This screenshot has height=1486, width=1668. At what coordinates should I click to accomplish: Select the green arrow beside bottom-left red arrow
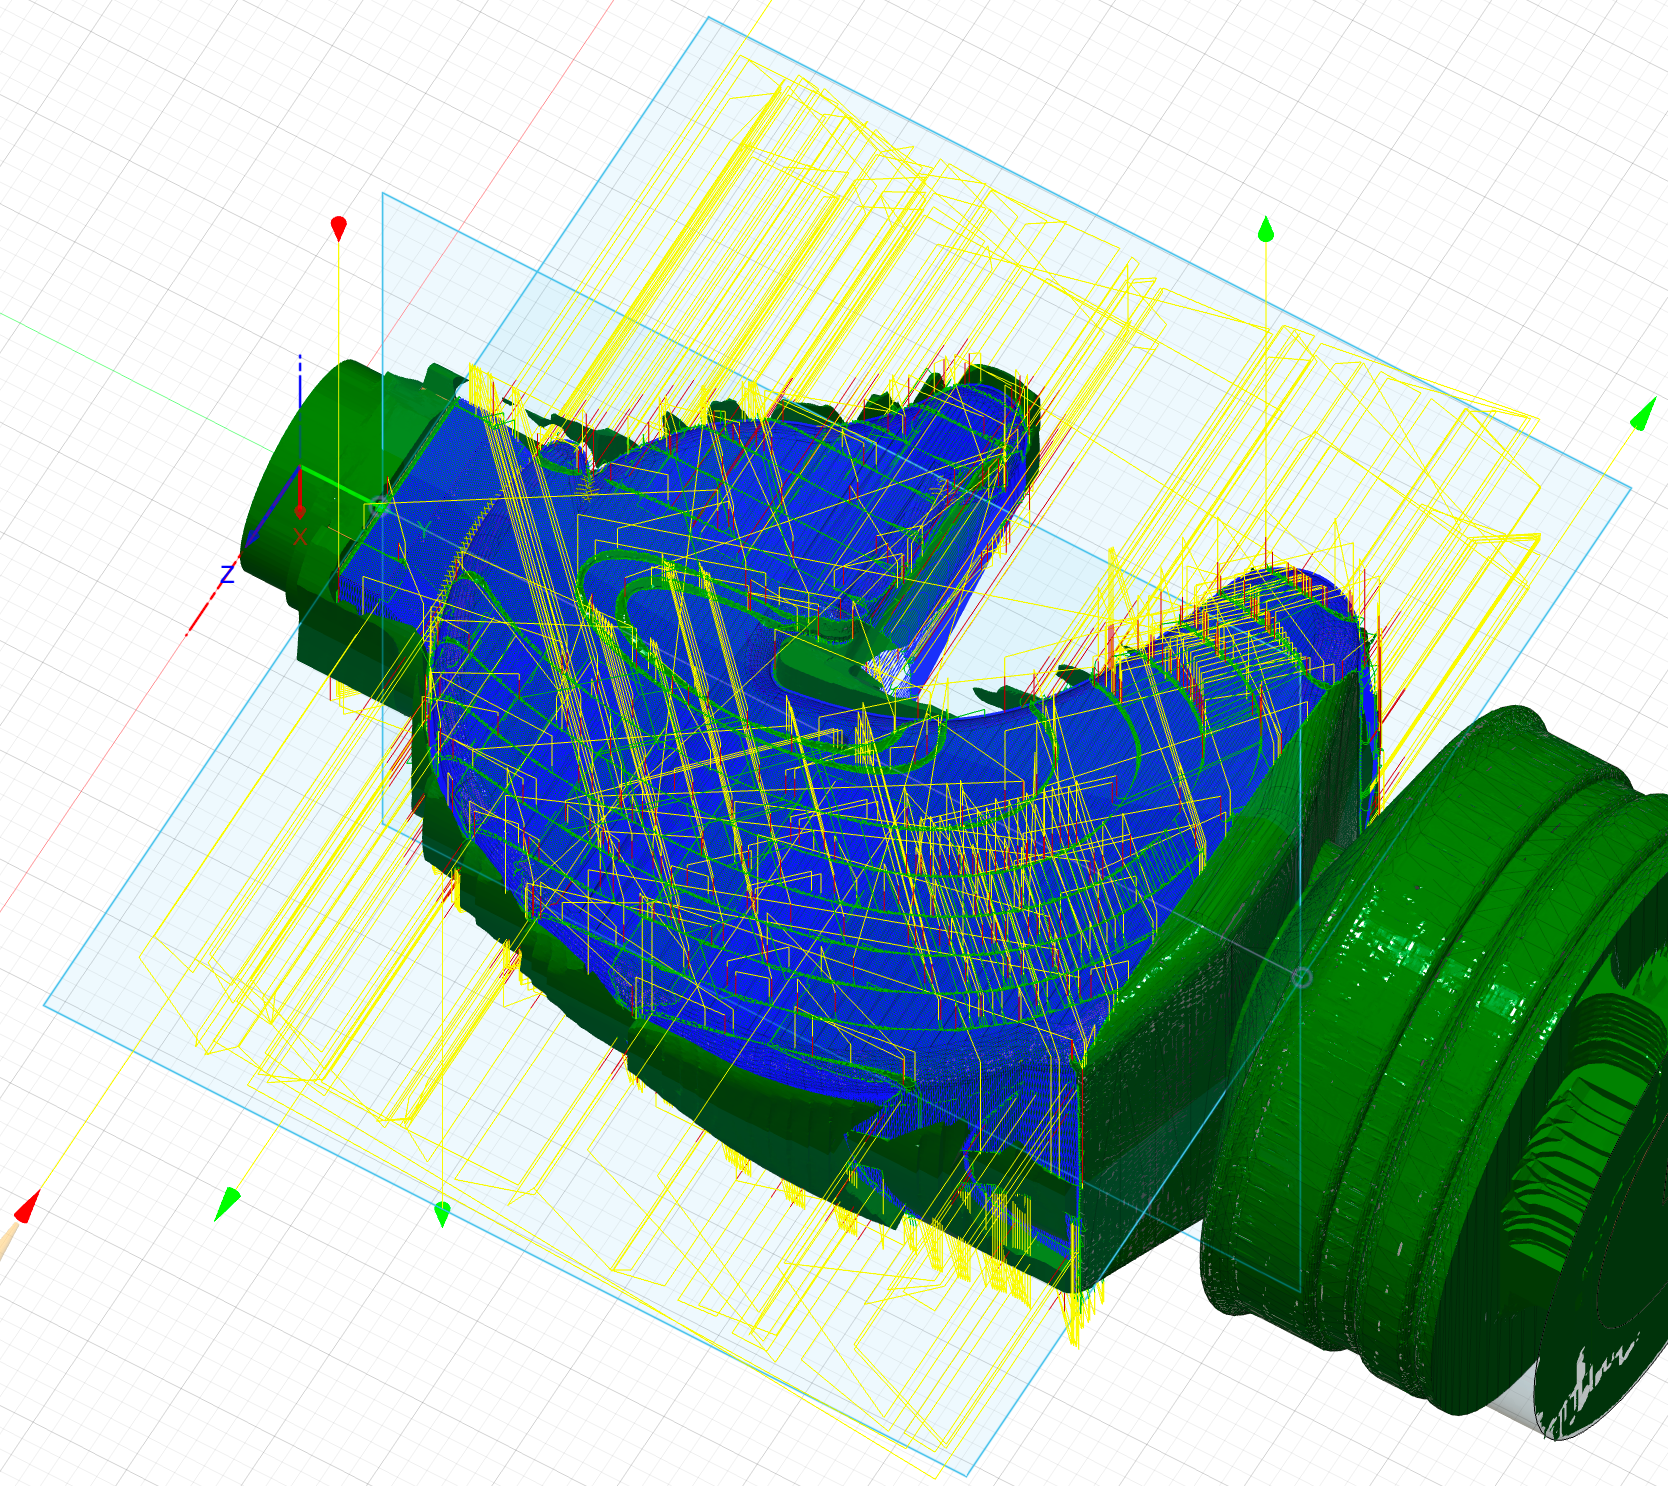(228, 1203)
